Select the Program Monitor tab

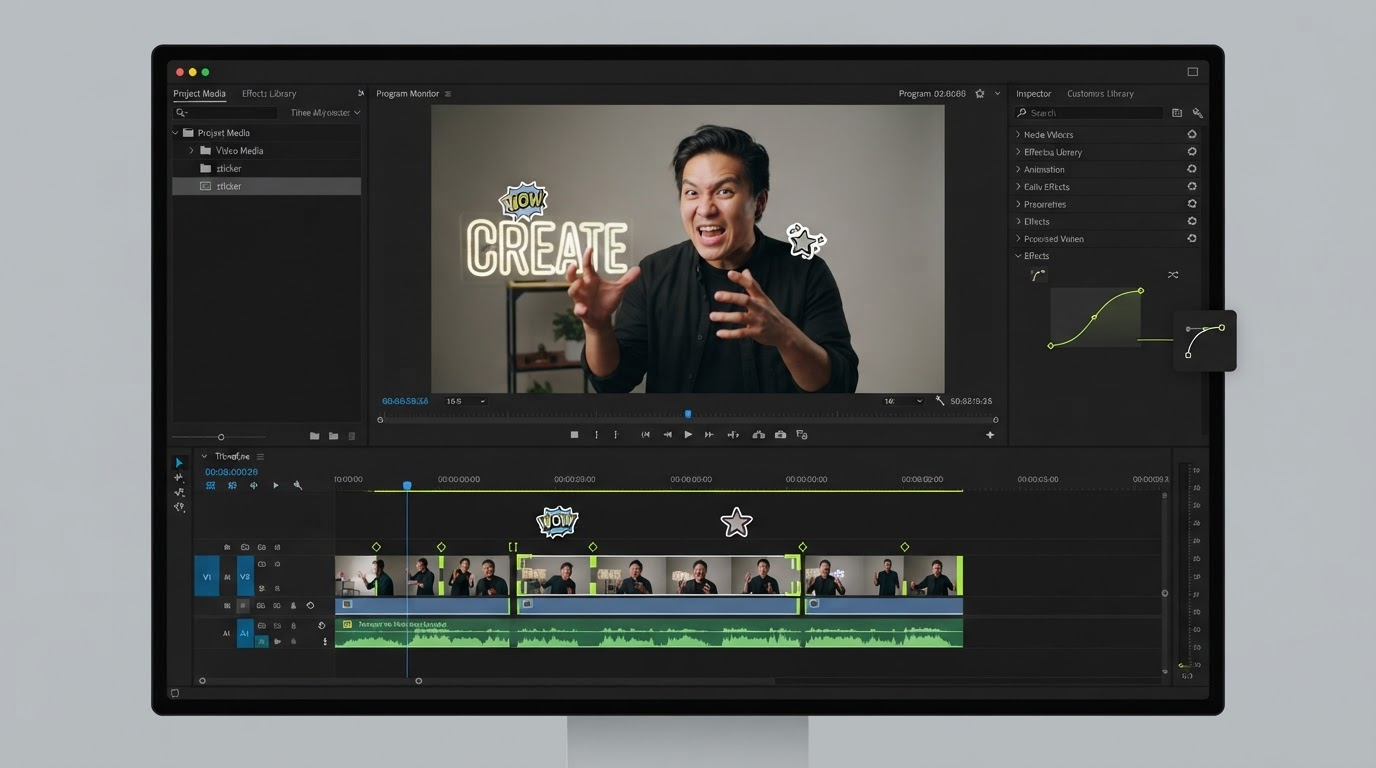point(407,94)
